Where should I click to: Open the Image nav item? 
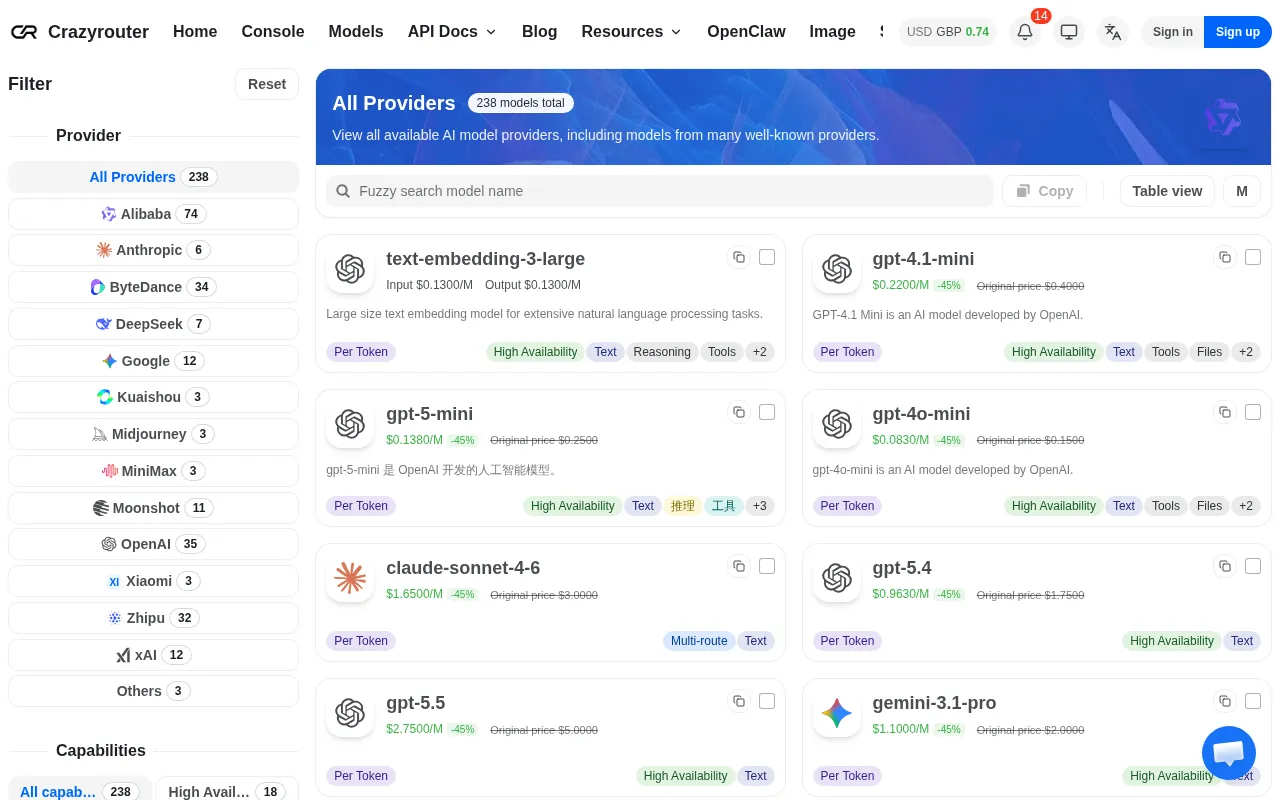pos(832,32)
